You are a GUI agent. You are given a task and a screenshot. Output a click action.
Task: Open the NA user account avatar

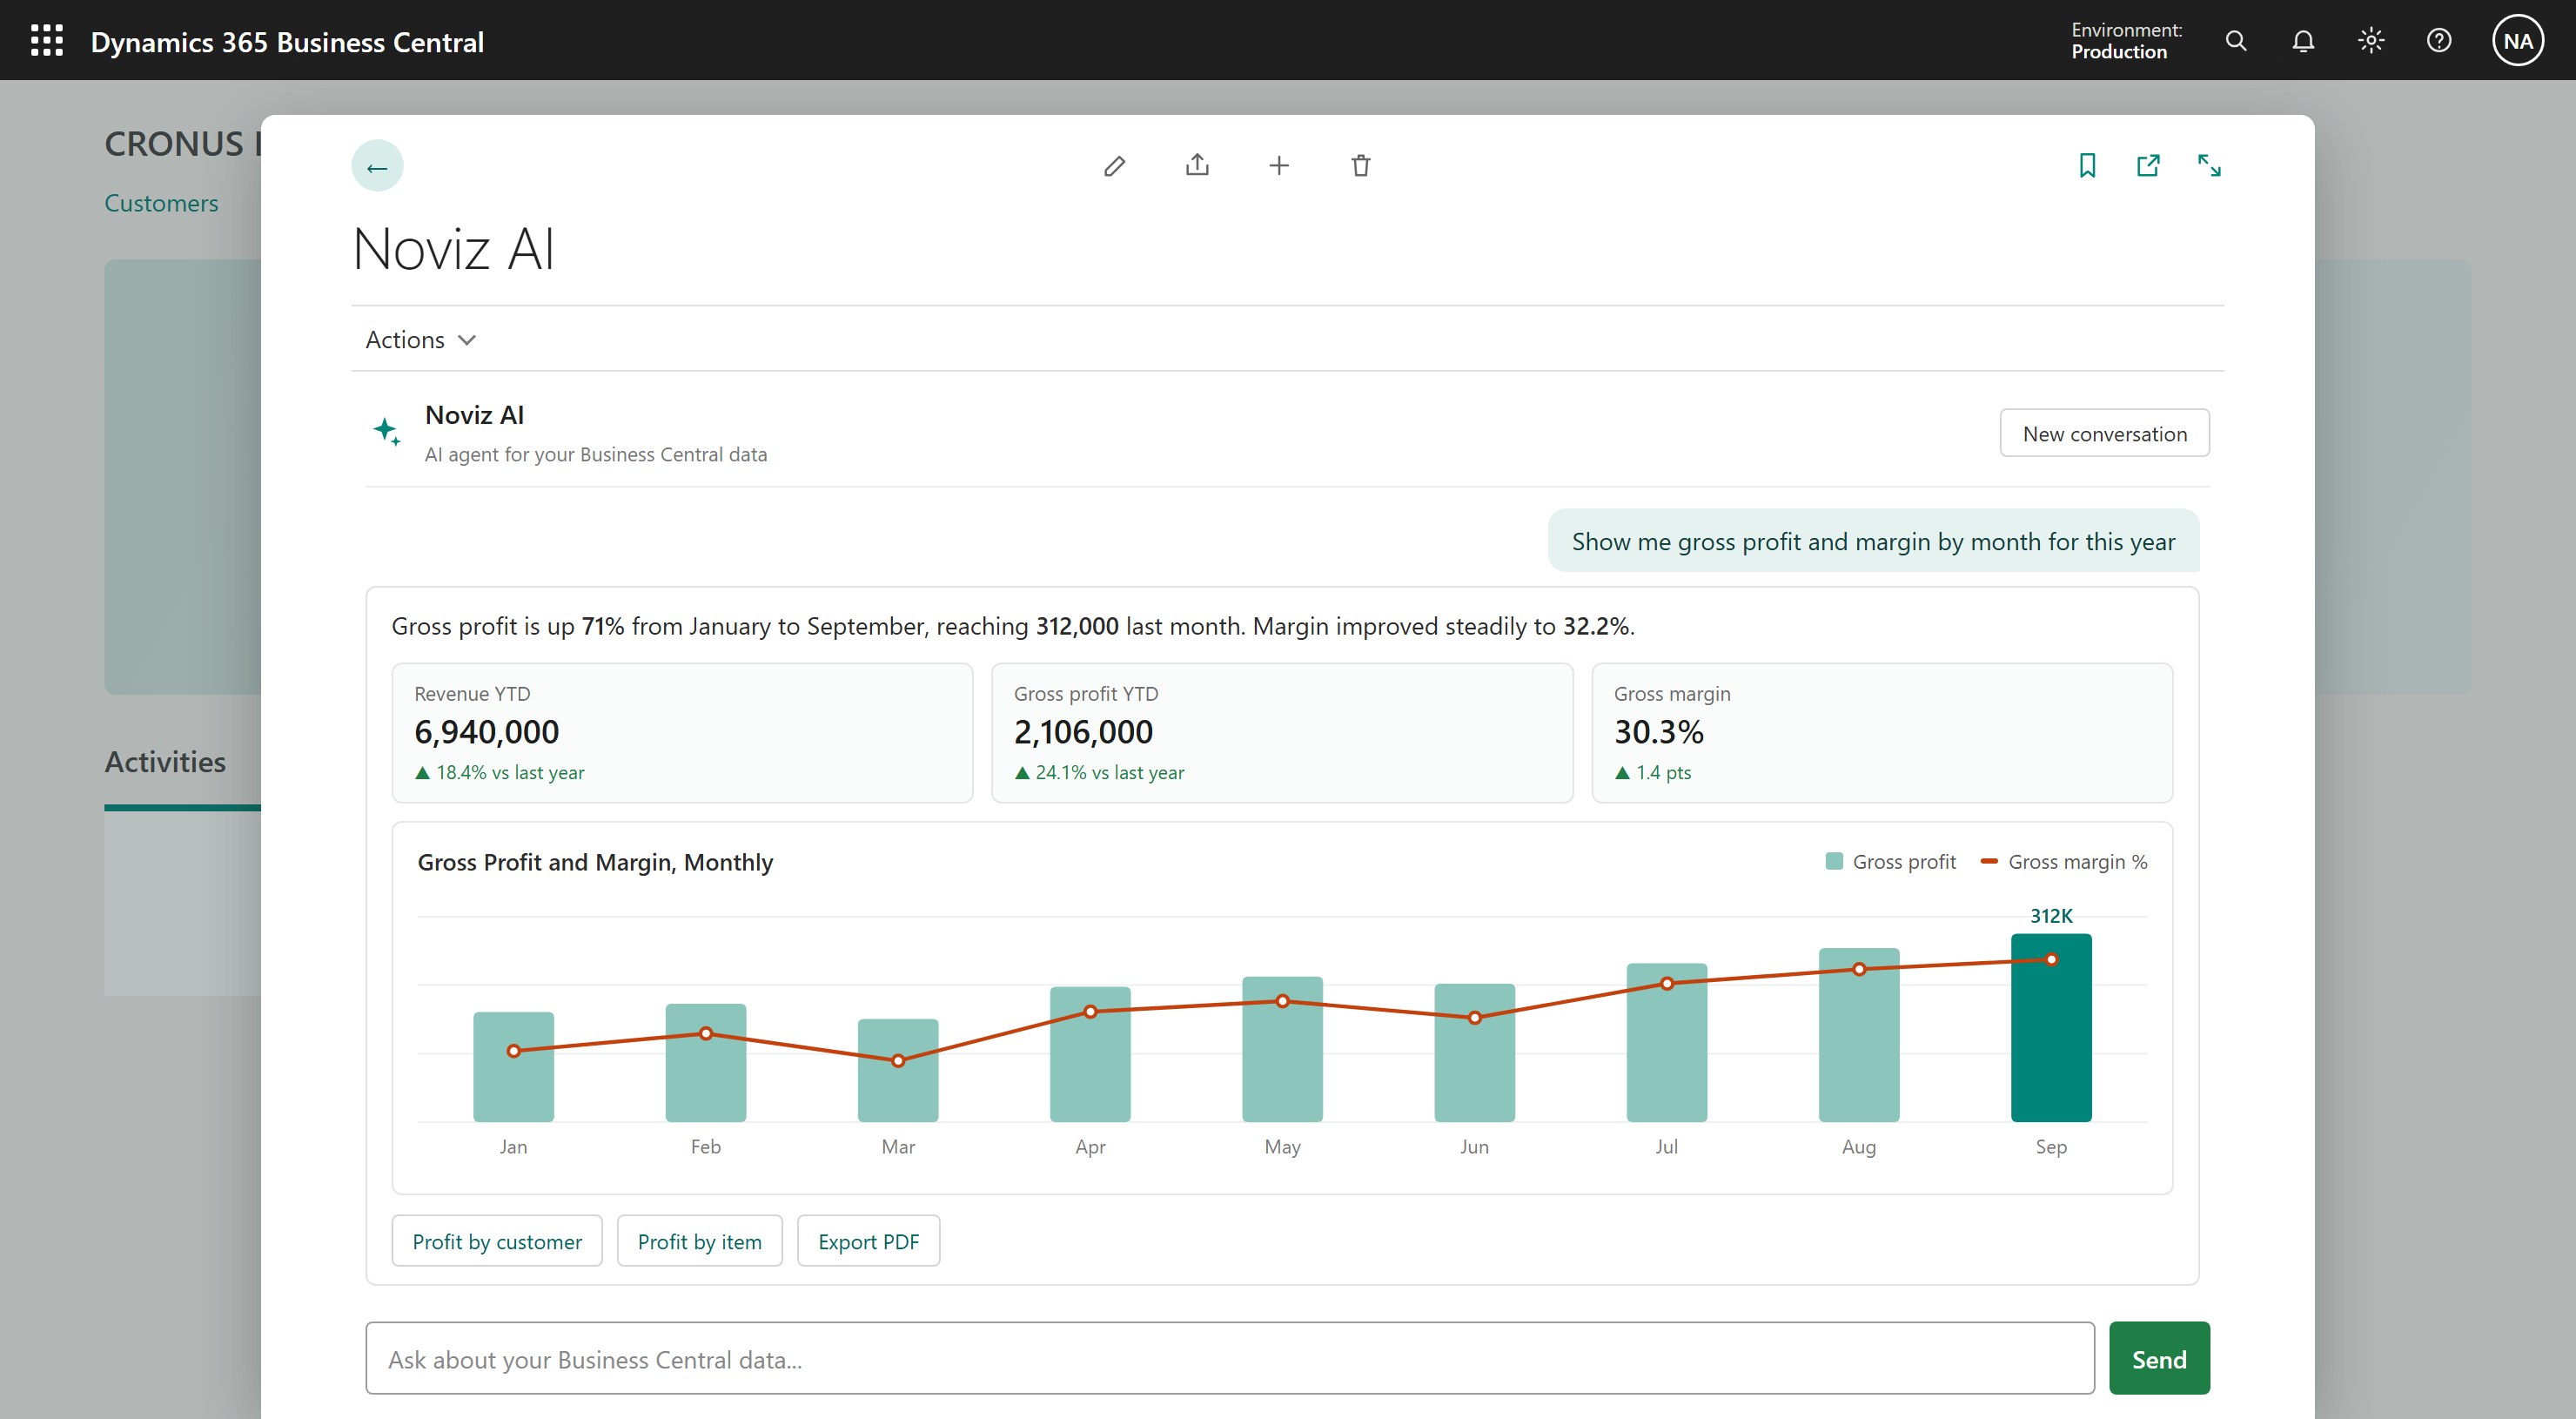[2518, 40]
